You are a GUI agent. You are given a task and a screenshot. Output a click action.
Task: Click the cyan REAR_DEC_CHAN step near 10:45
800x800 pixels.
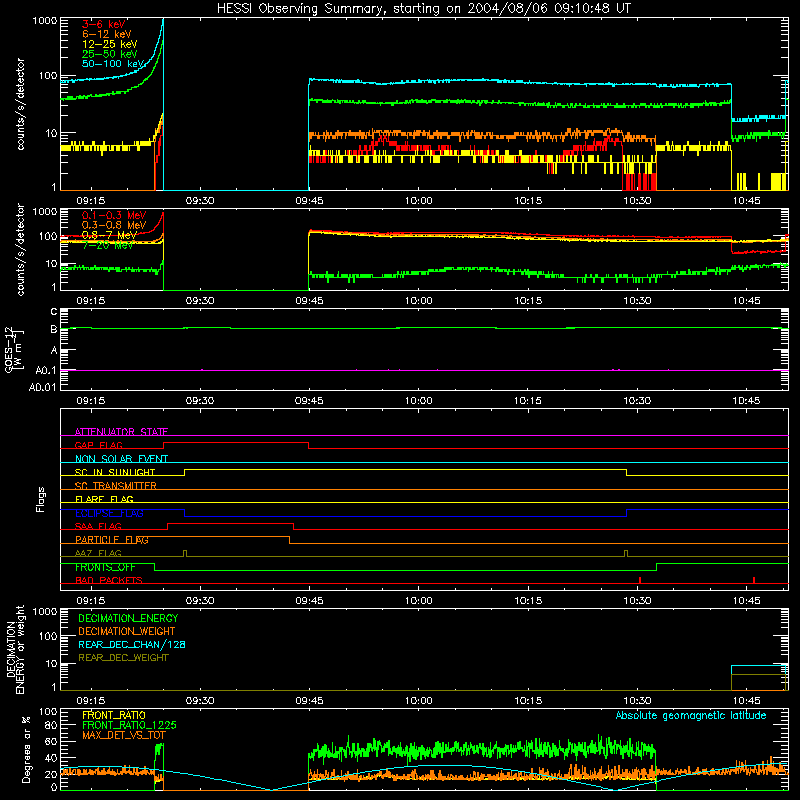[759, 666]
